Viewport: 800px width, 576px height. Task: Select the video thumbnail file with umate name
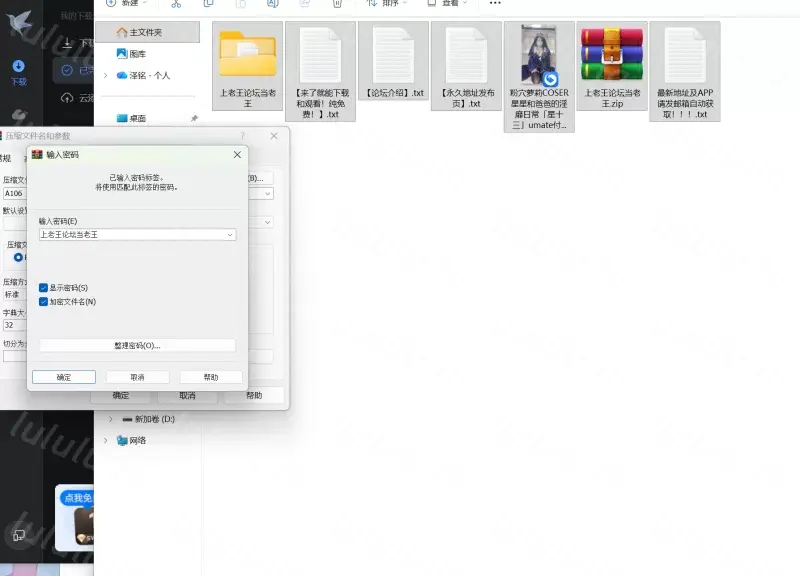point(539,77)
